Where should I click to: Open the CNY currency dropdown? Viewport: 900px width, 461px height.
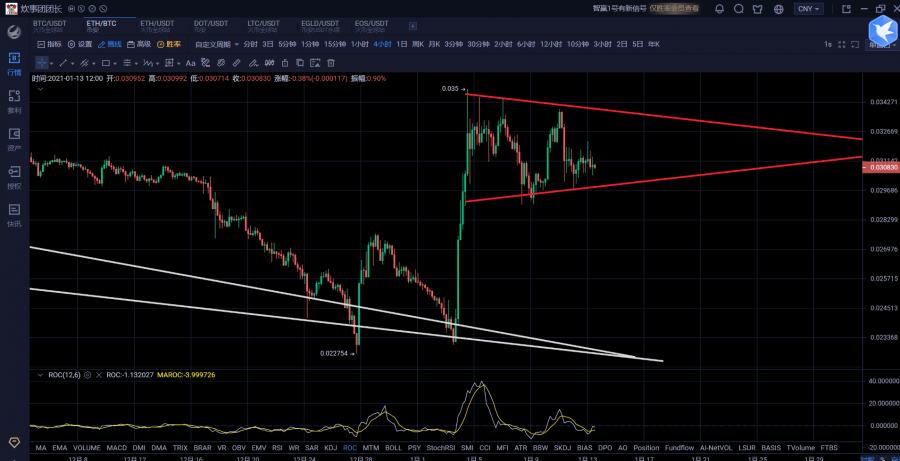[809, 9]
